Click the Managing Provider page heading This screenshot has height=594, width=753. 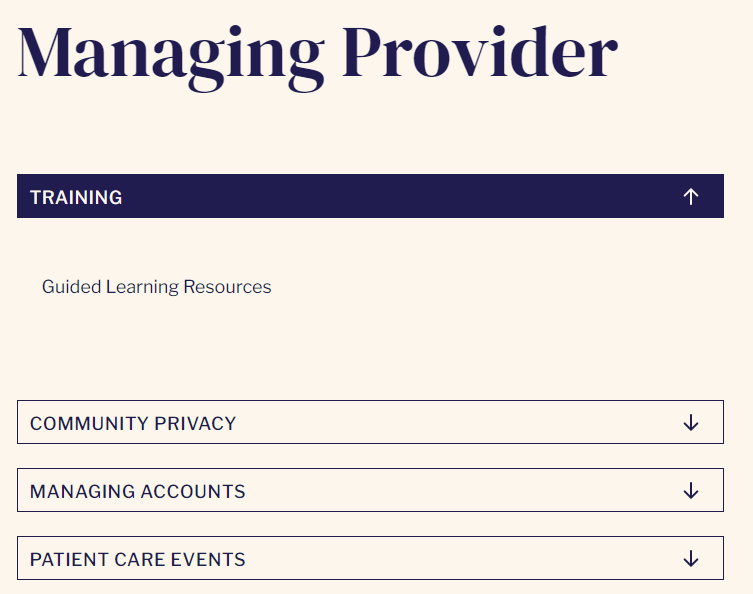tap(317, 58)
